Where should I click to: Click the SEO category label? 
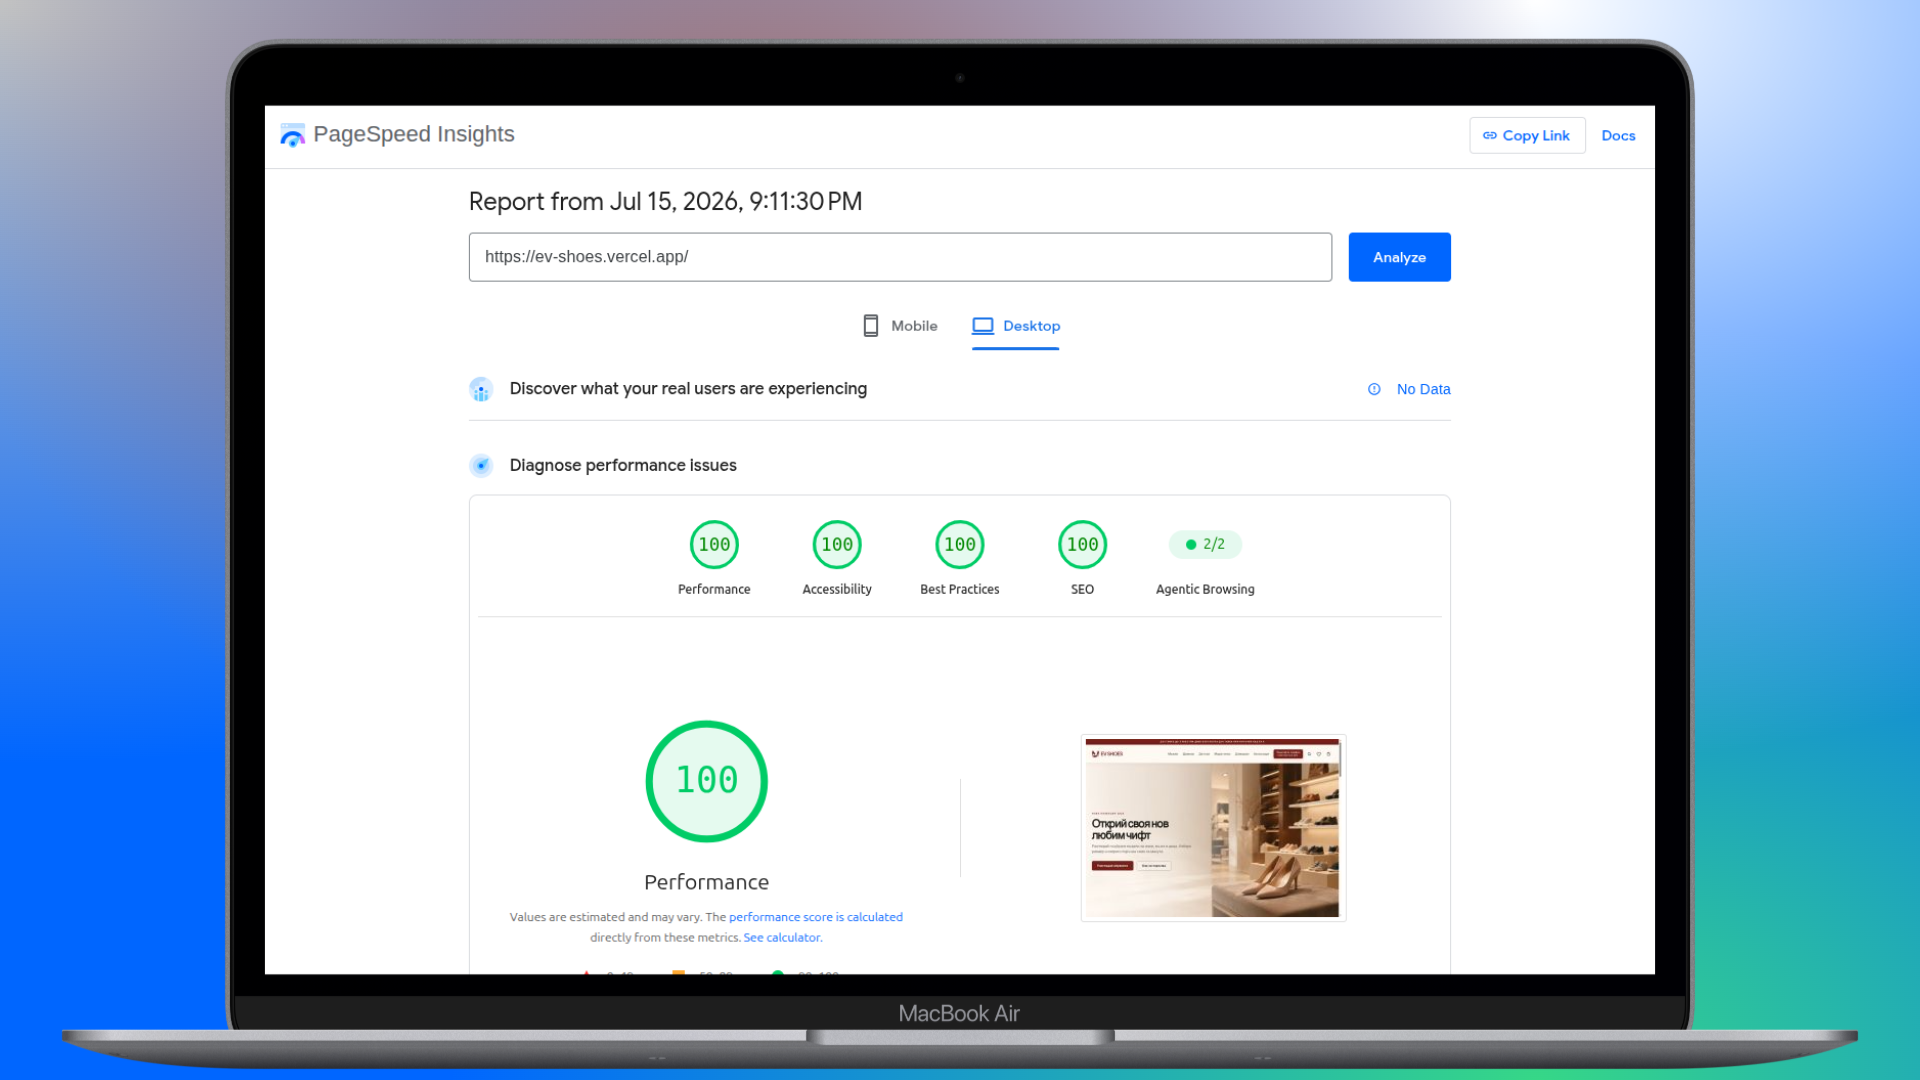click(x=1082, y=590)
